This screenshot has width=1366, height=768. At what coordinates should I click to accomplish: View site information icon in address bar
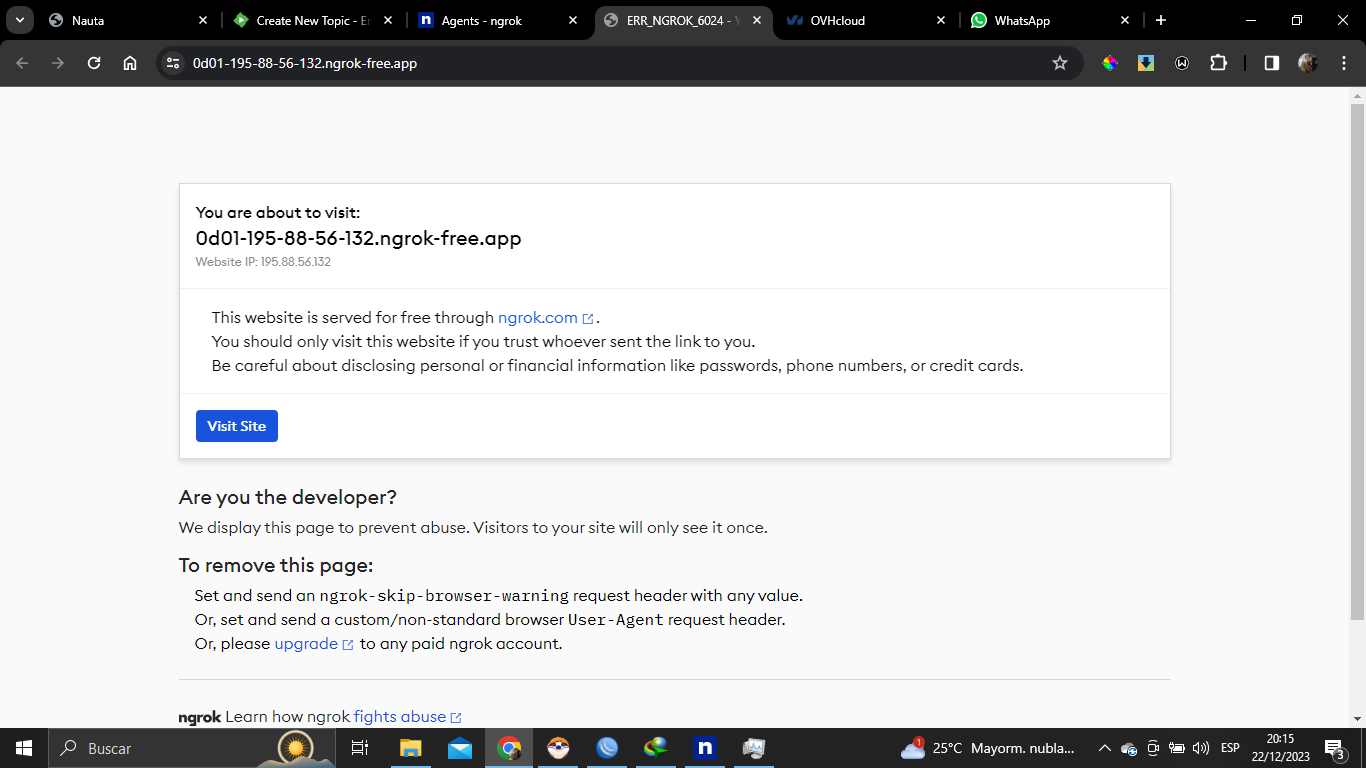click(x=174, y=63)
